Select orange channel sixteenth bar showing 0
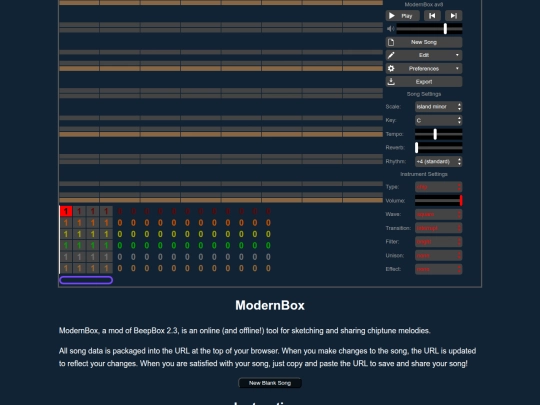This screenshot has width=540, height=405. click(x=268, y=222)
